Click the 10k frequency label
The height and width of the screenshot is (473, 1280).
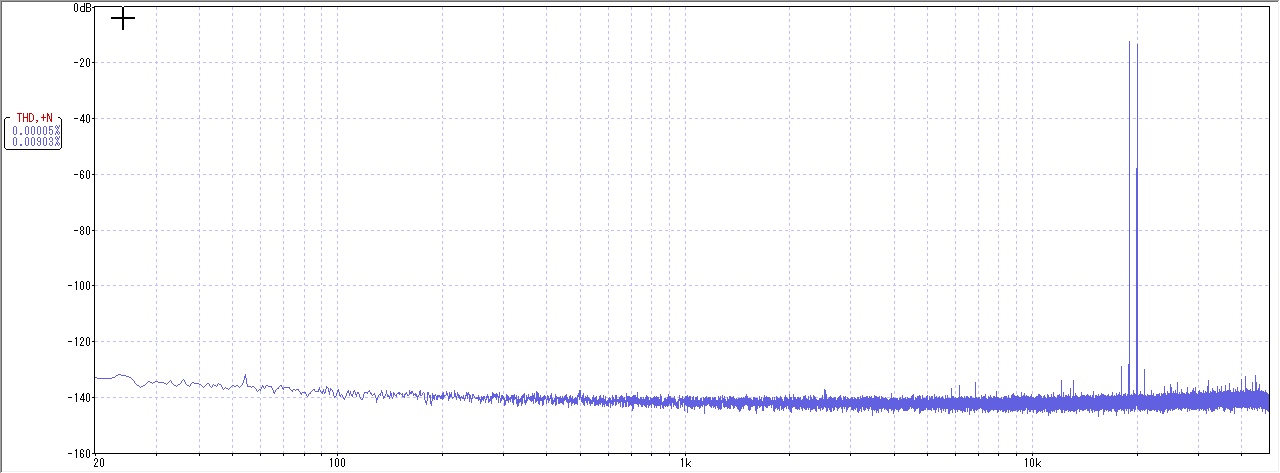pyautogui.click(x=1031, y=463)
